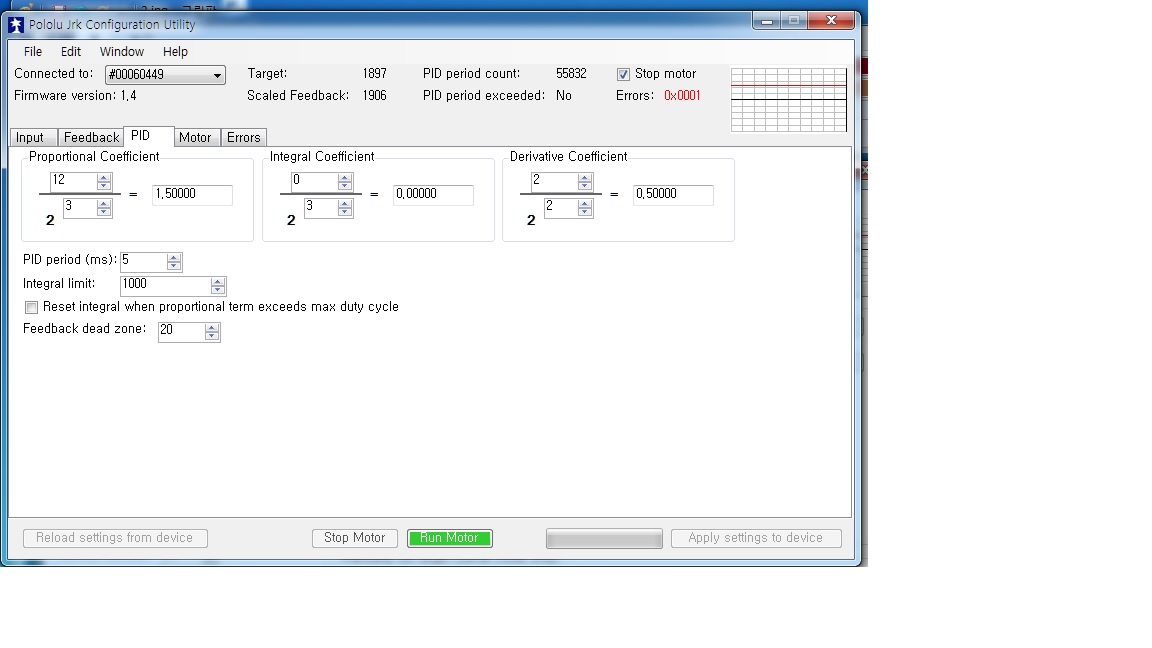Decrease proportional coefficient numerator value
1152x648 pixels.
tap(104, 185)
